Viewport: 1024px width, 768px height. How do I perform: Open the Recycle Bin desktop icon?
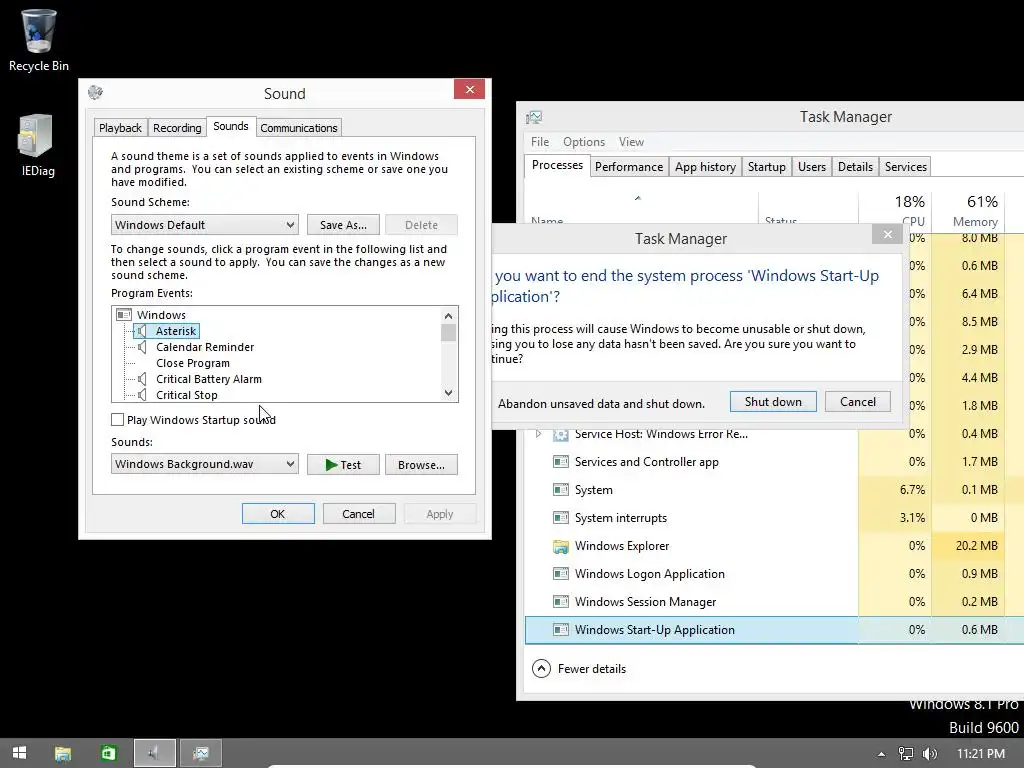[39, 40]
